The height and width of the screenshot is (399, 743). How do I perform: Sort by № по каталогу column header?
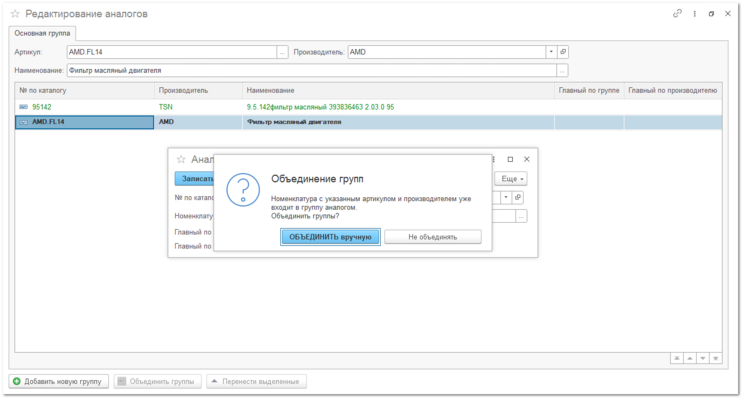(84, 91)
